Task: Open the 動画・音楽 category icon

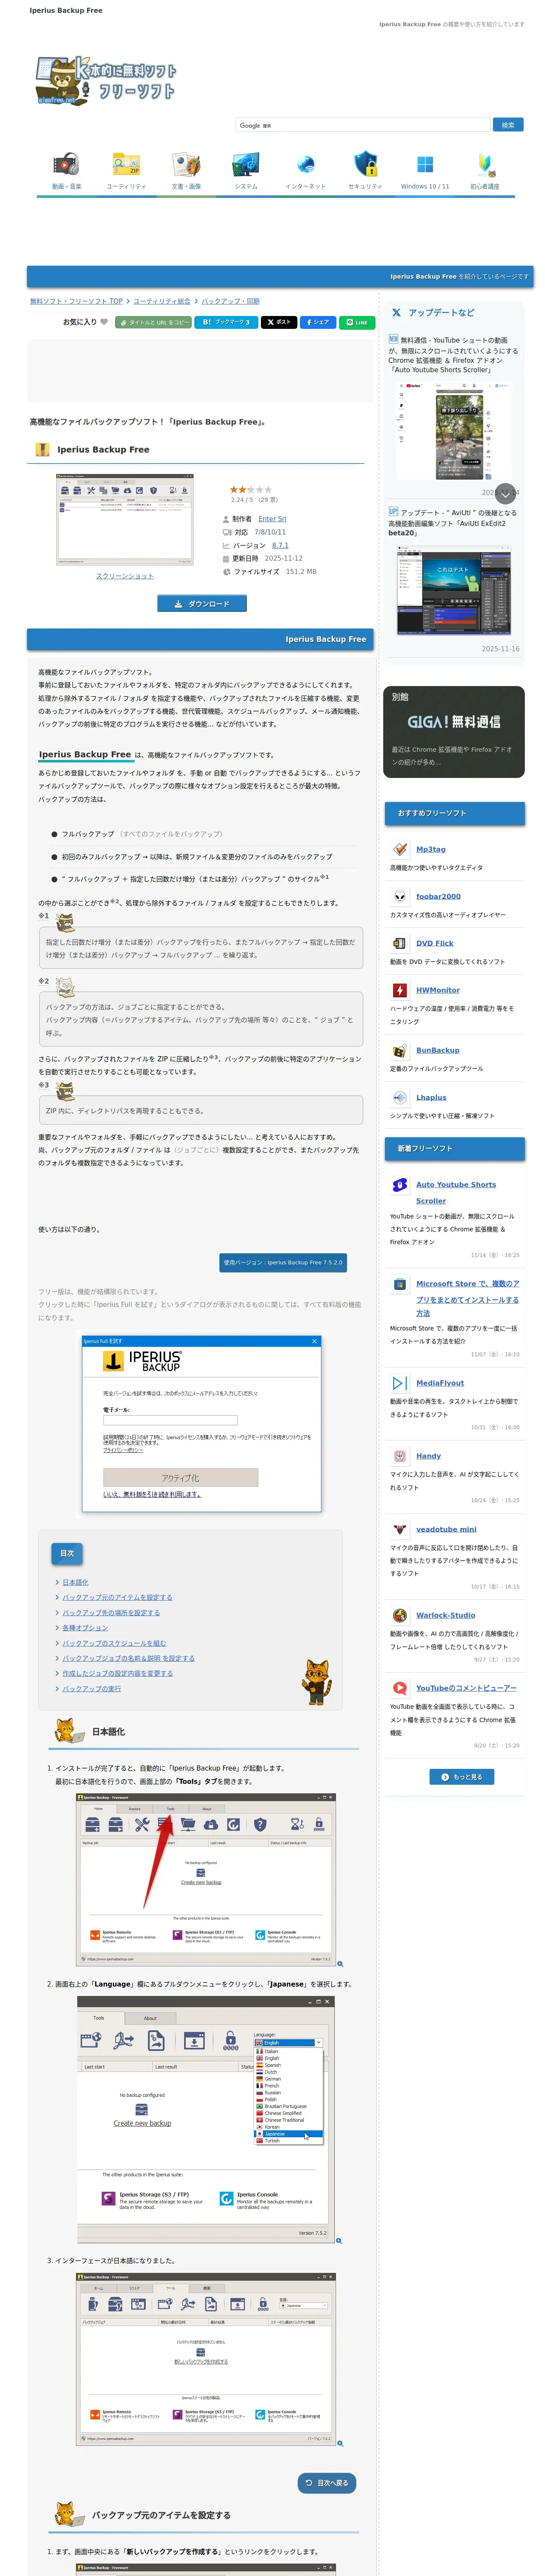Action: click(66, 164)
